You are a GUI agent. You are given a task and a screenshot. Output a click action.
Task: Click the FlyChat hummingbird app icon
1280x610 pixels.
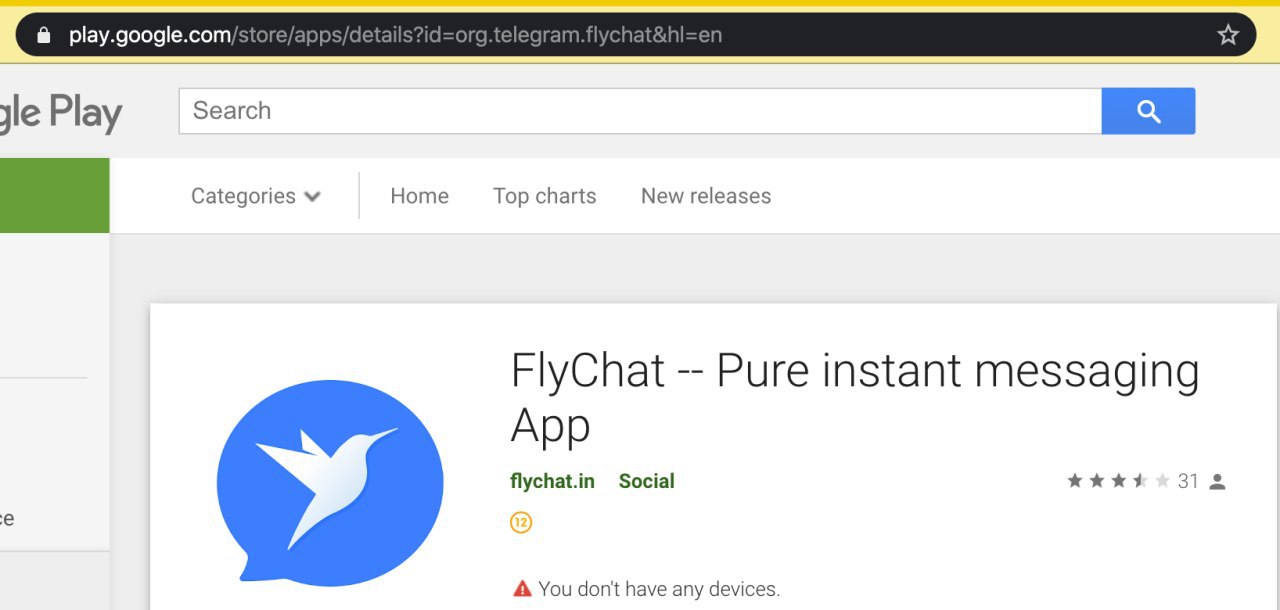tap(330, 481)
